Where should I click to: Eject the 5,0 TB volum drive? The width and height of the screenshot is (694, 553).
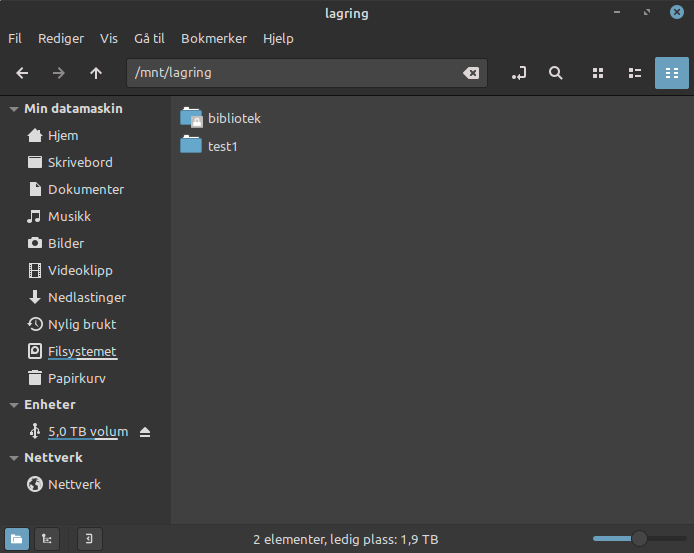pyautogui.click(x=145, y=432)
